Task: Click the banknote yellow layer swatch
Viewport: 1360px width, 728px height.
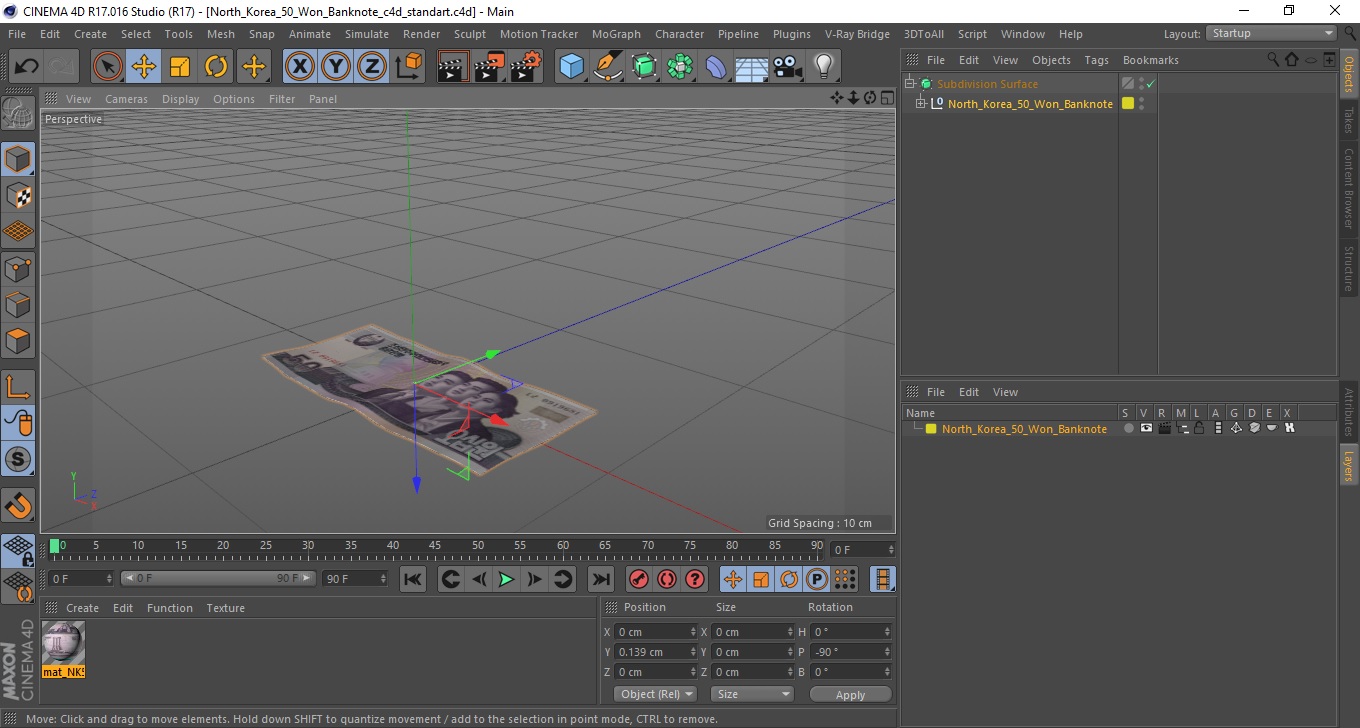Action: tap(1128, 104)
